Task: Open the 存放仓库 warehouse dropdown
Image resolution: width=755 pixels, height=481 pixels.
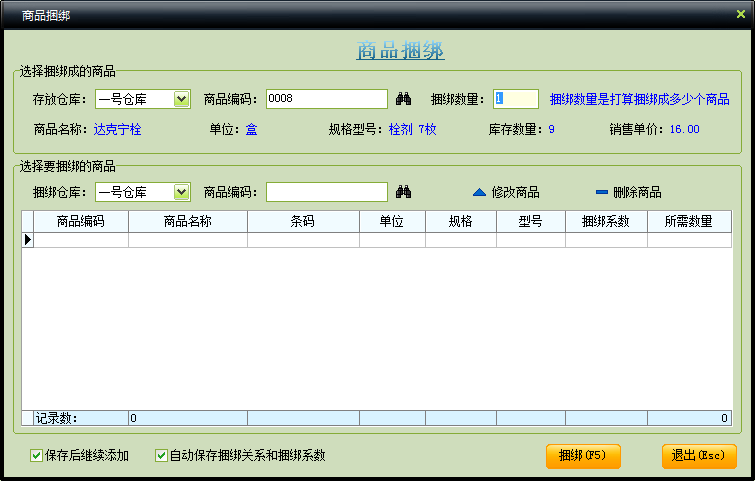Action: click(181, 99)
